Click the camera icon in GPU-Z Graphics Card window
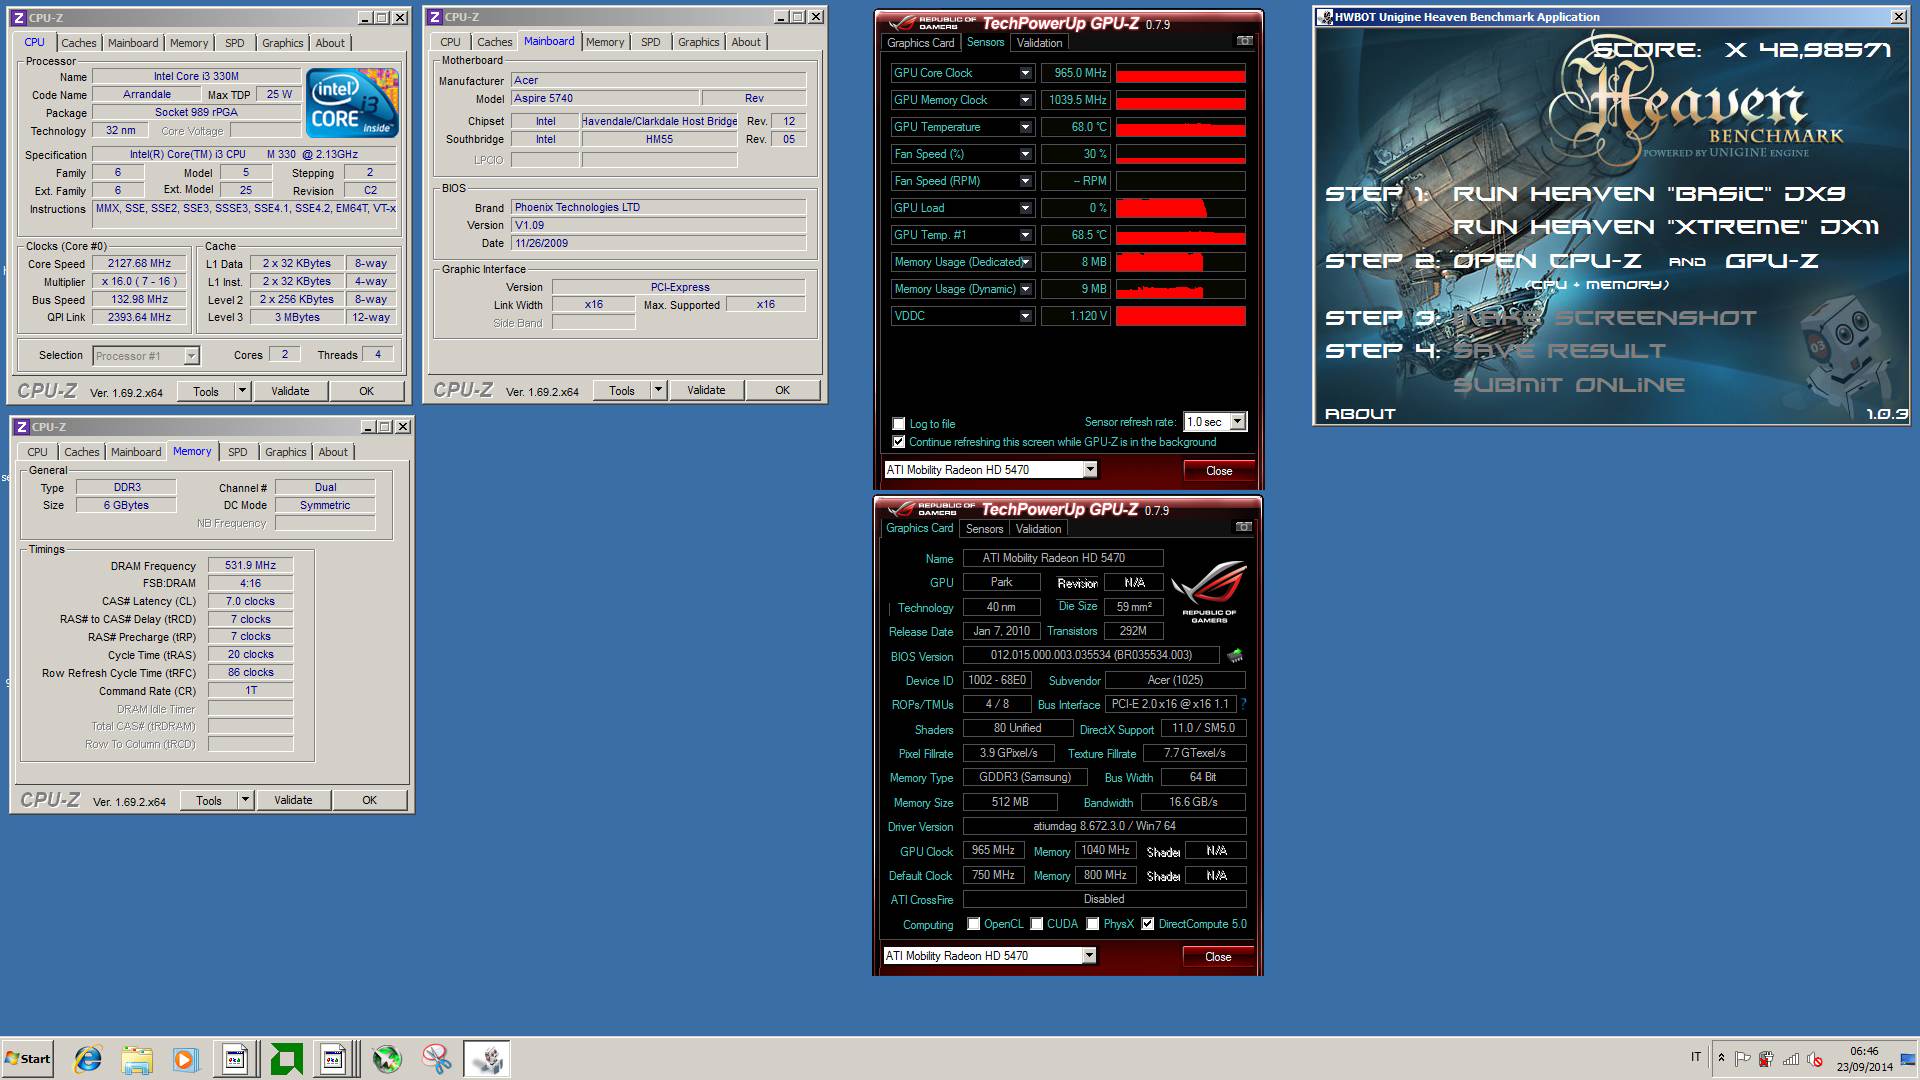 pyautogui.click(x=1243, y=527)
